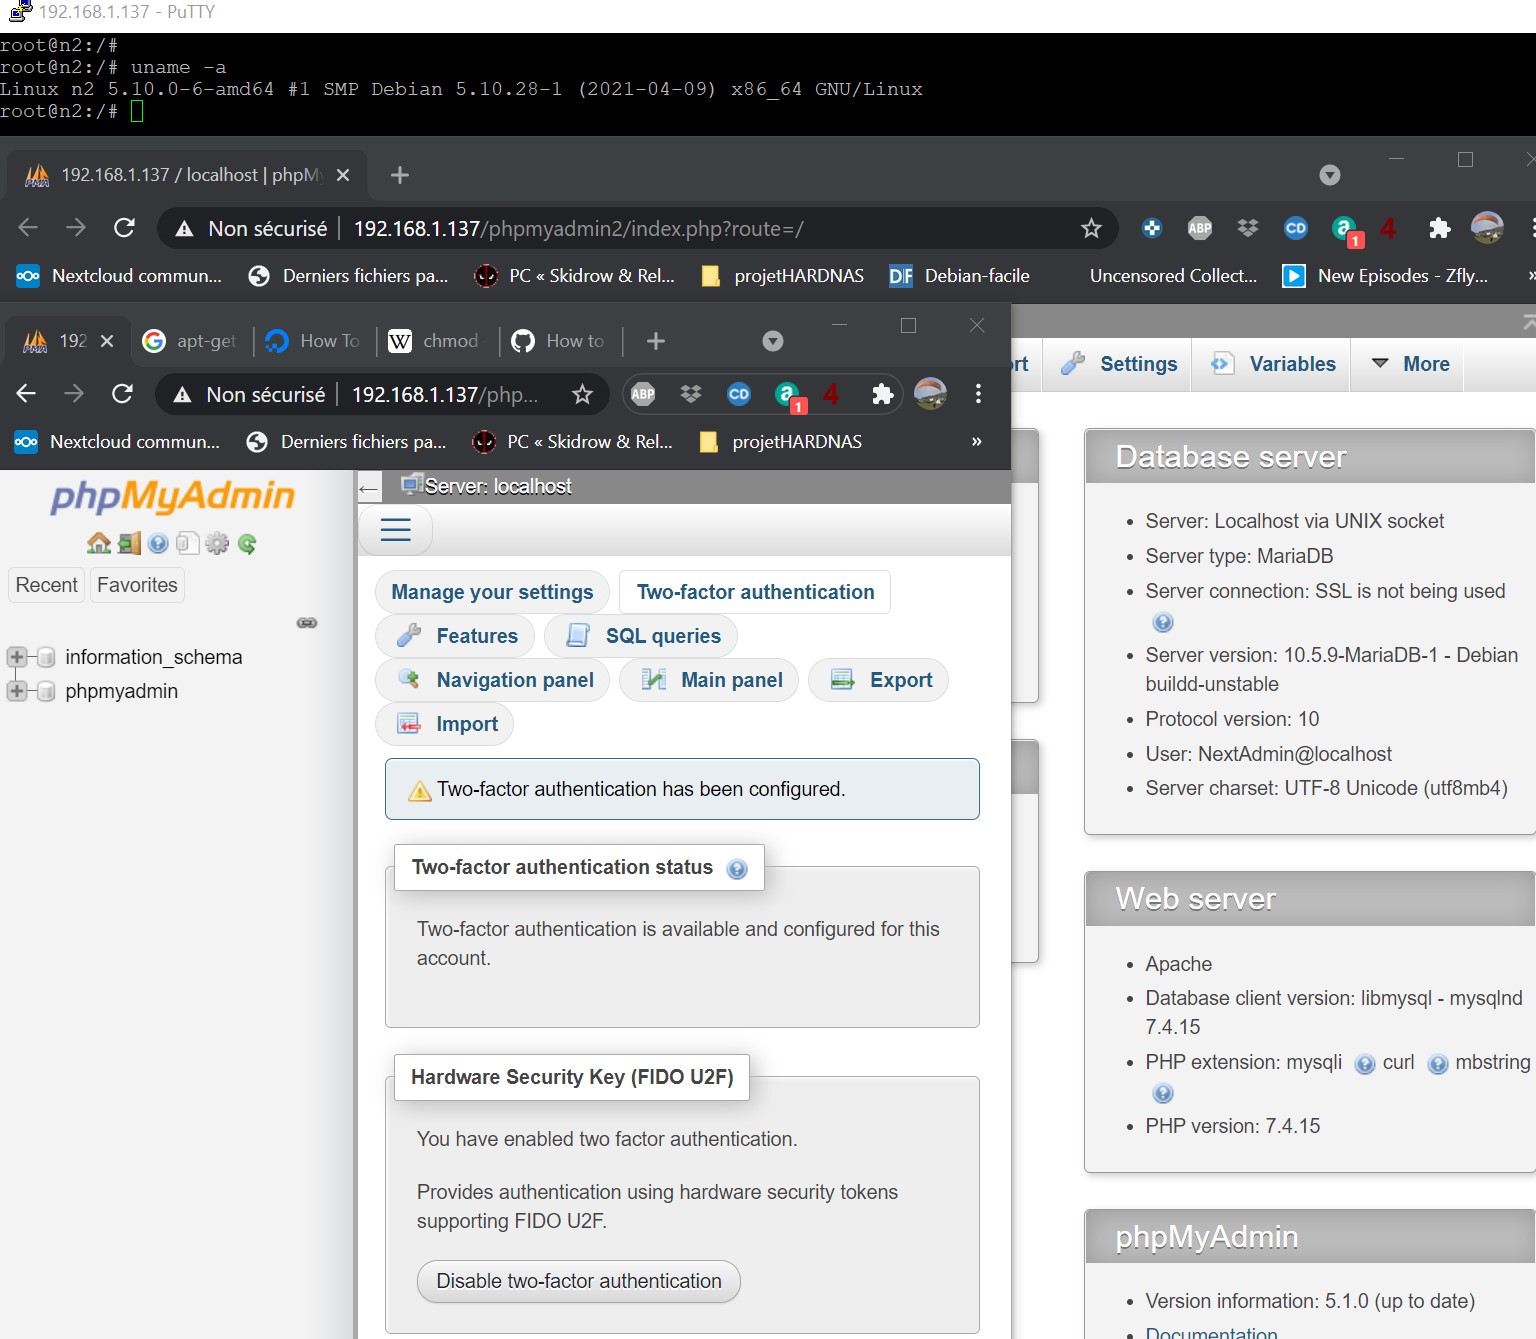Expand the information_schema database node
The height and width of the screenshot is (1339, 1536).
tap(16, 657)
